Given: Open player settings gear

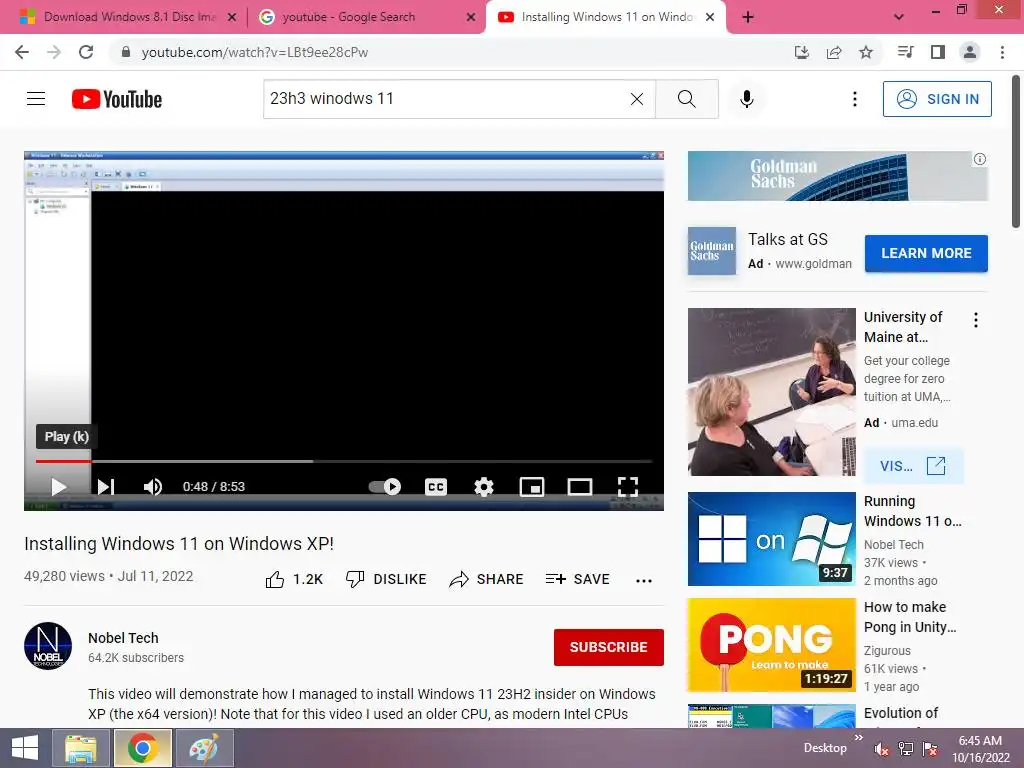Looking at the screenshot, I should (x=483, y=487).
